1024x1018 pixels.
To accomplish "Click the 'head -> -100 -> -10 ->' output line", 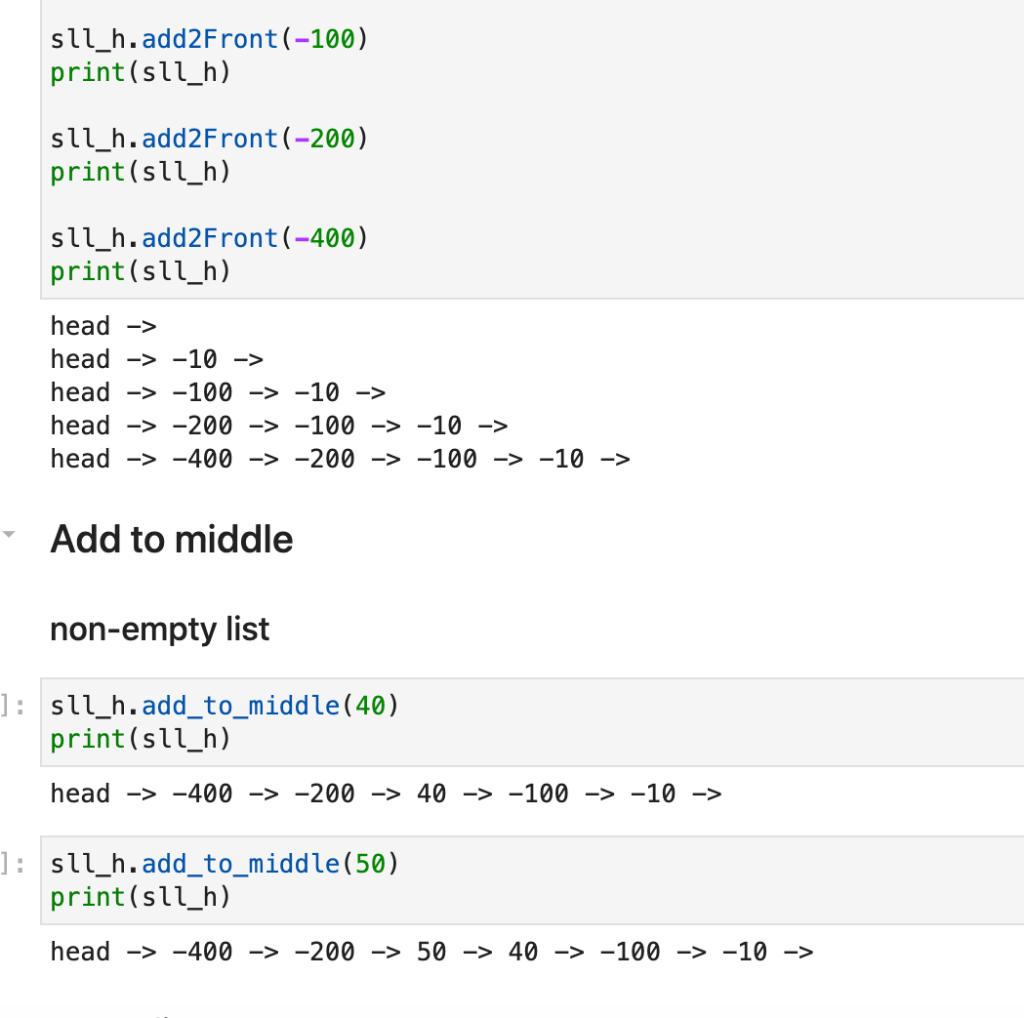I will [218, 392].
